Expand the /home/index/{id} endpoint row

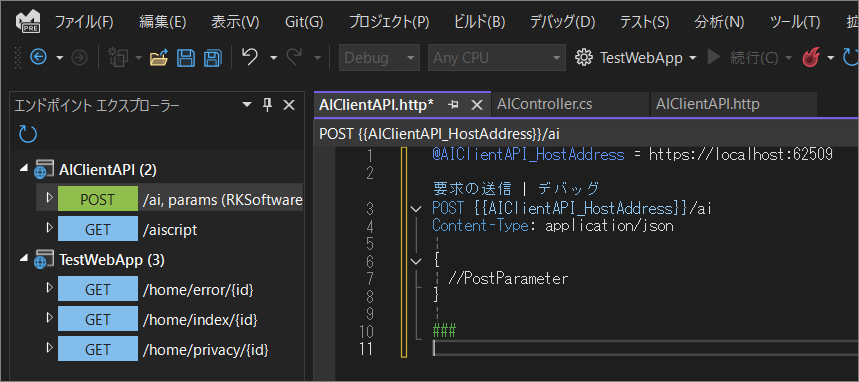(x=49, y=317)
